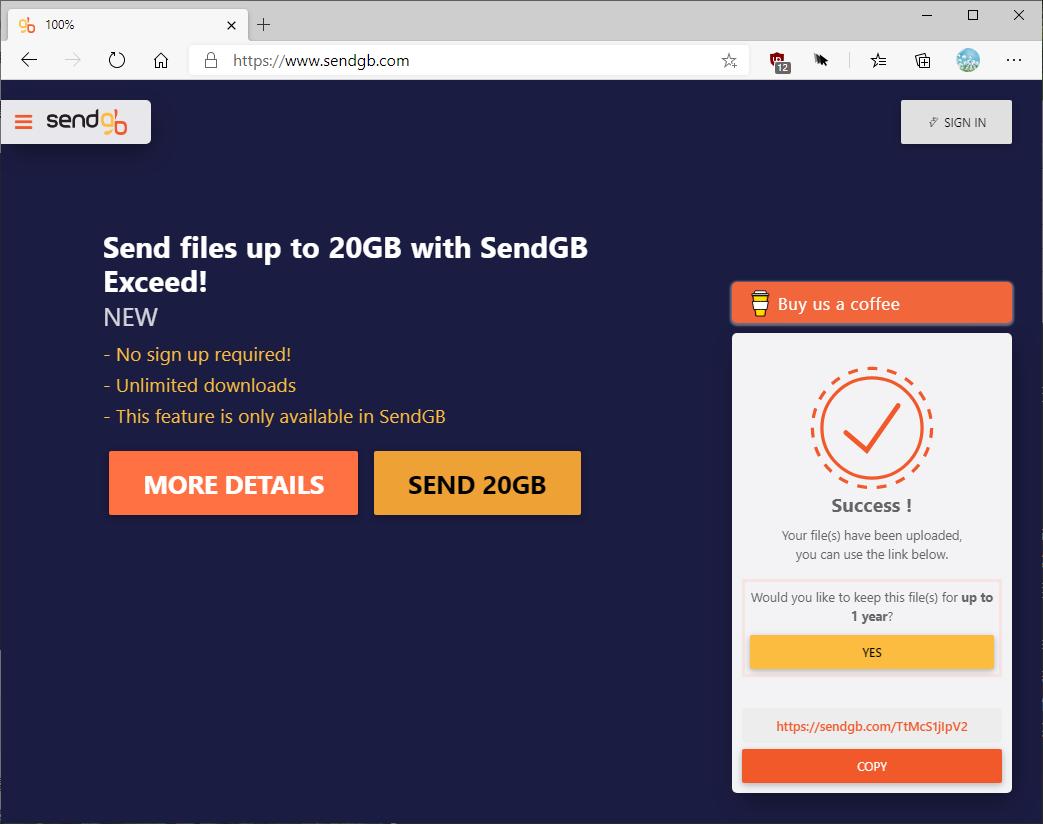Refresh the current page
This screenshot has width=1043, height=824.
pos(117,61)
